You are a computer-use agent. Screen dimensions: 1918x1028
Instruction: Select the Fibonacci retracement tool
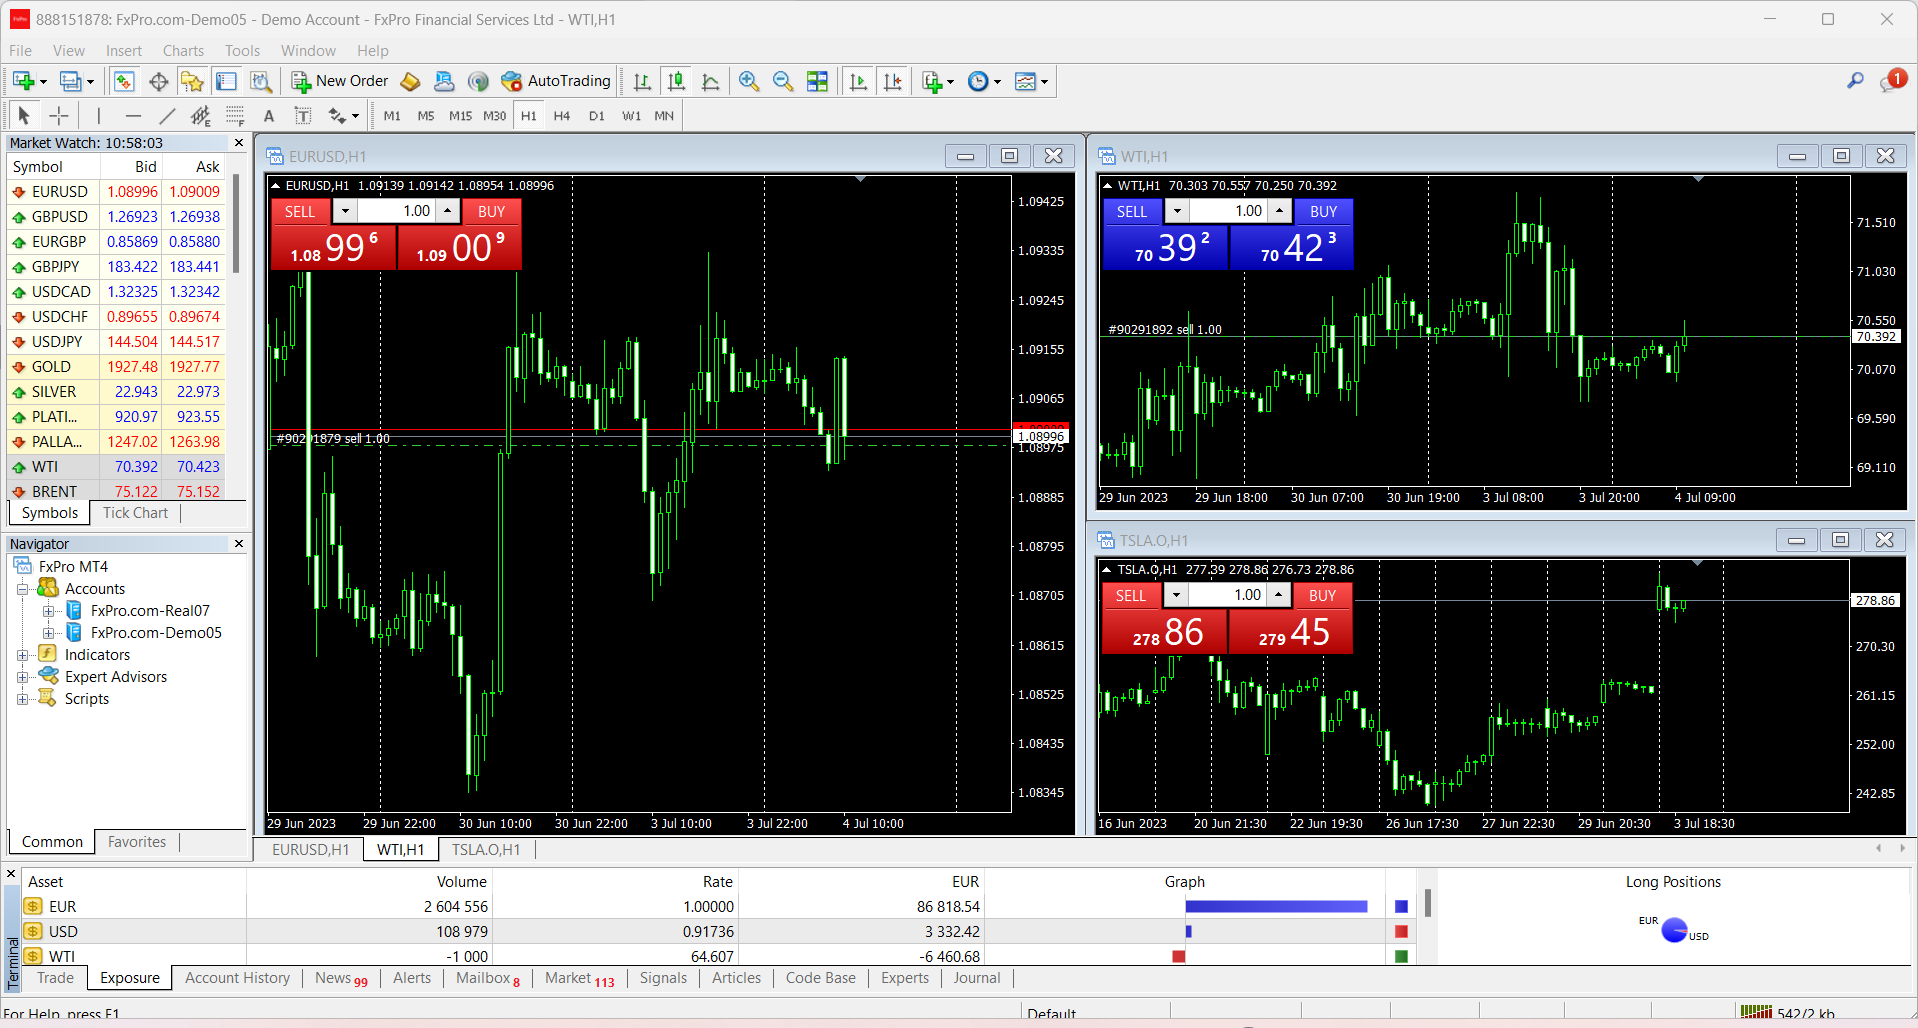(x=235, y=116)
